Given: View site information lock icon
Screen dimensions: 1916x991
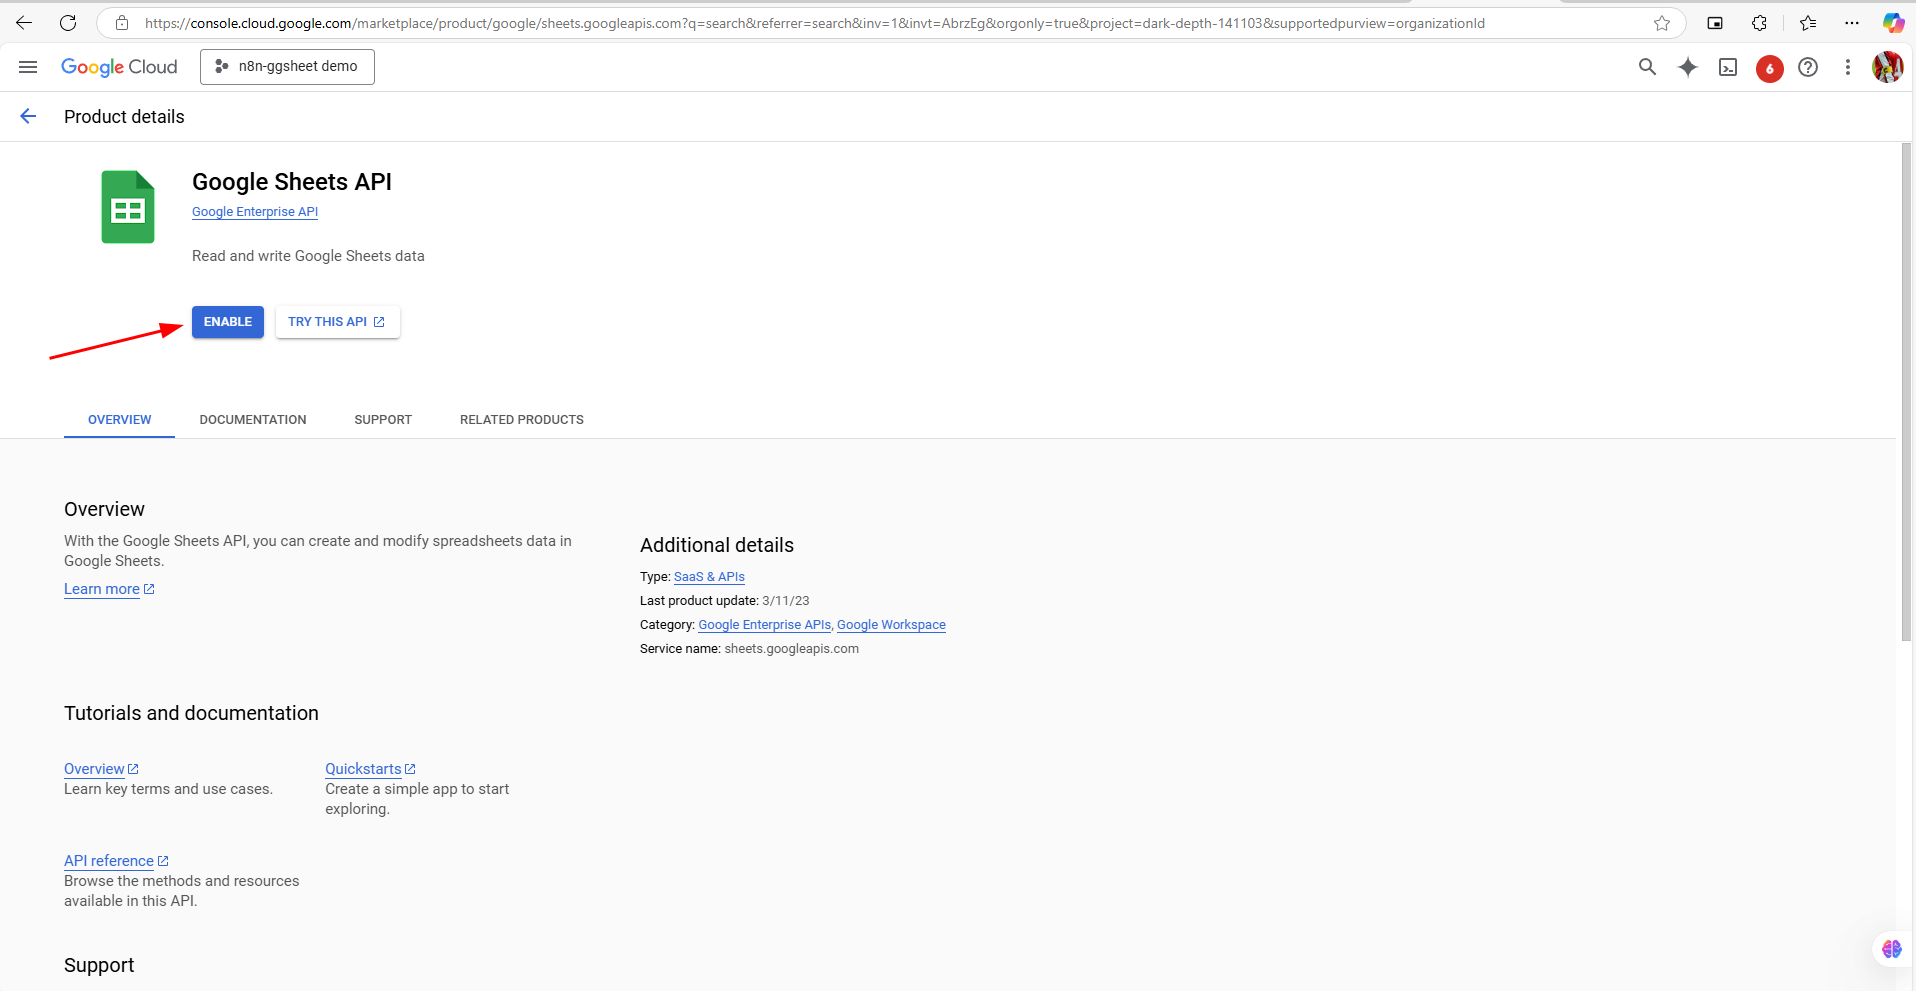Looking at the screenshot, I should [x=122, y=23].
